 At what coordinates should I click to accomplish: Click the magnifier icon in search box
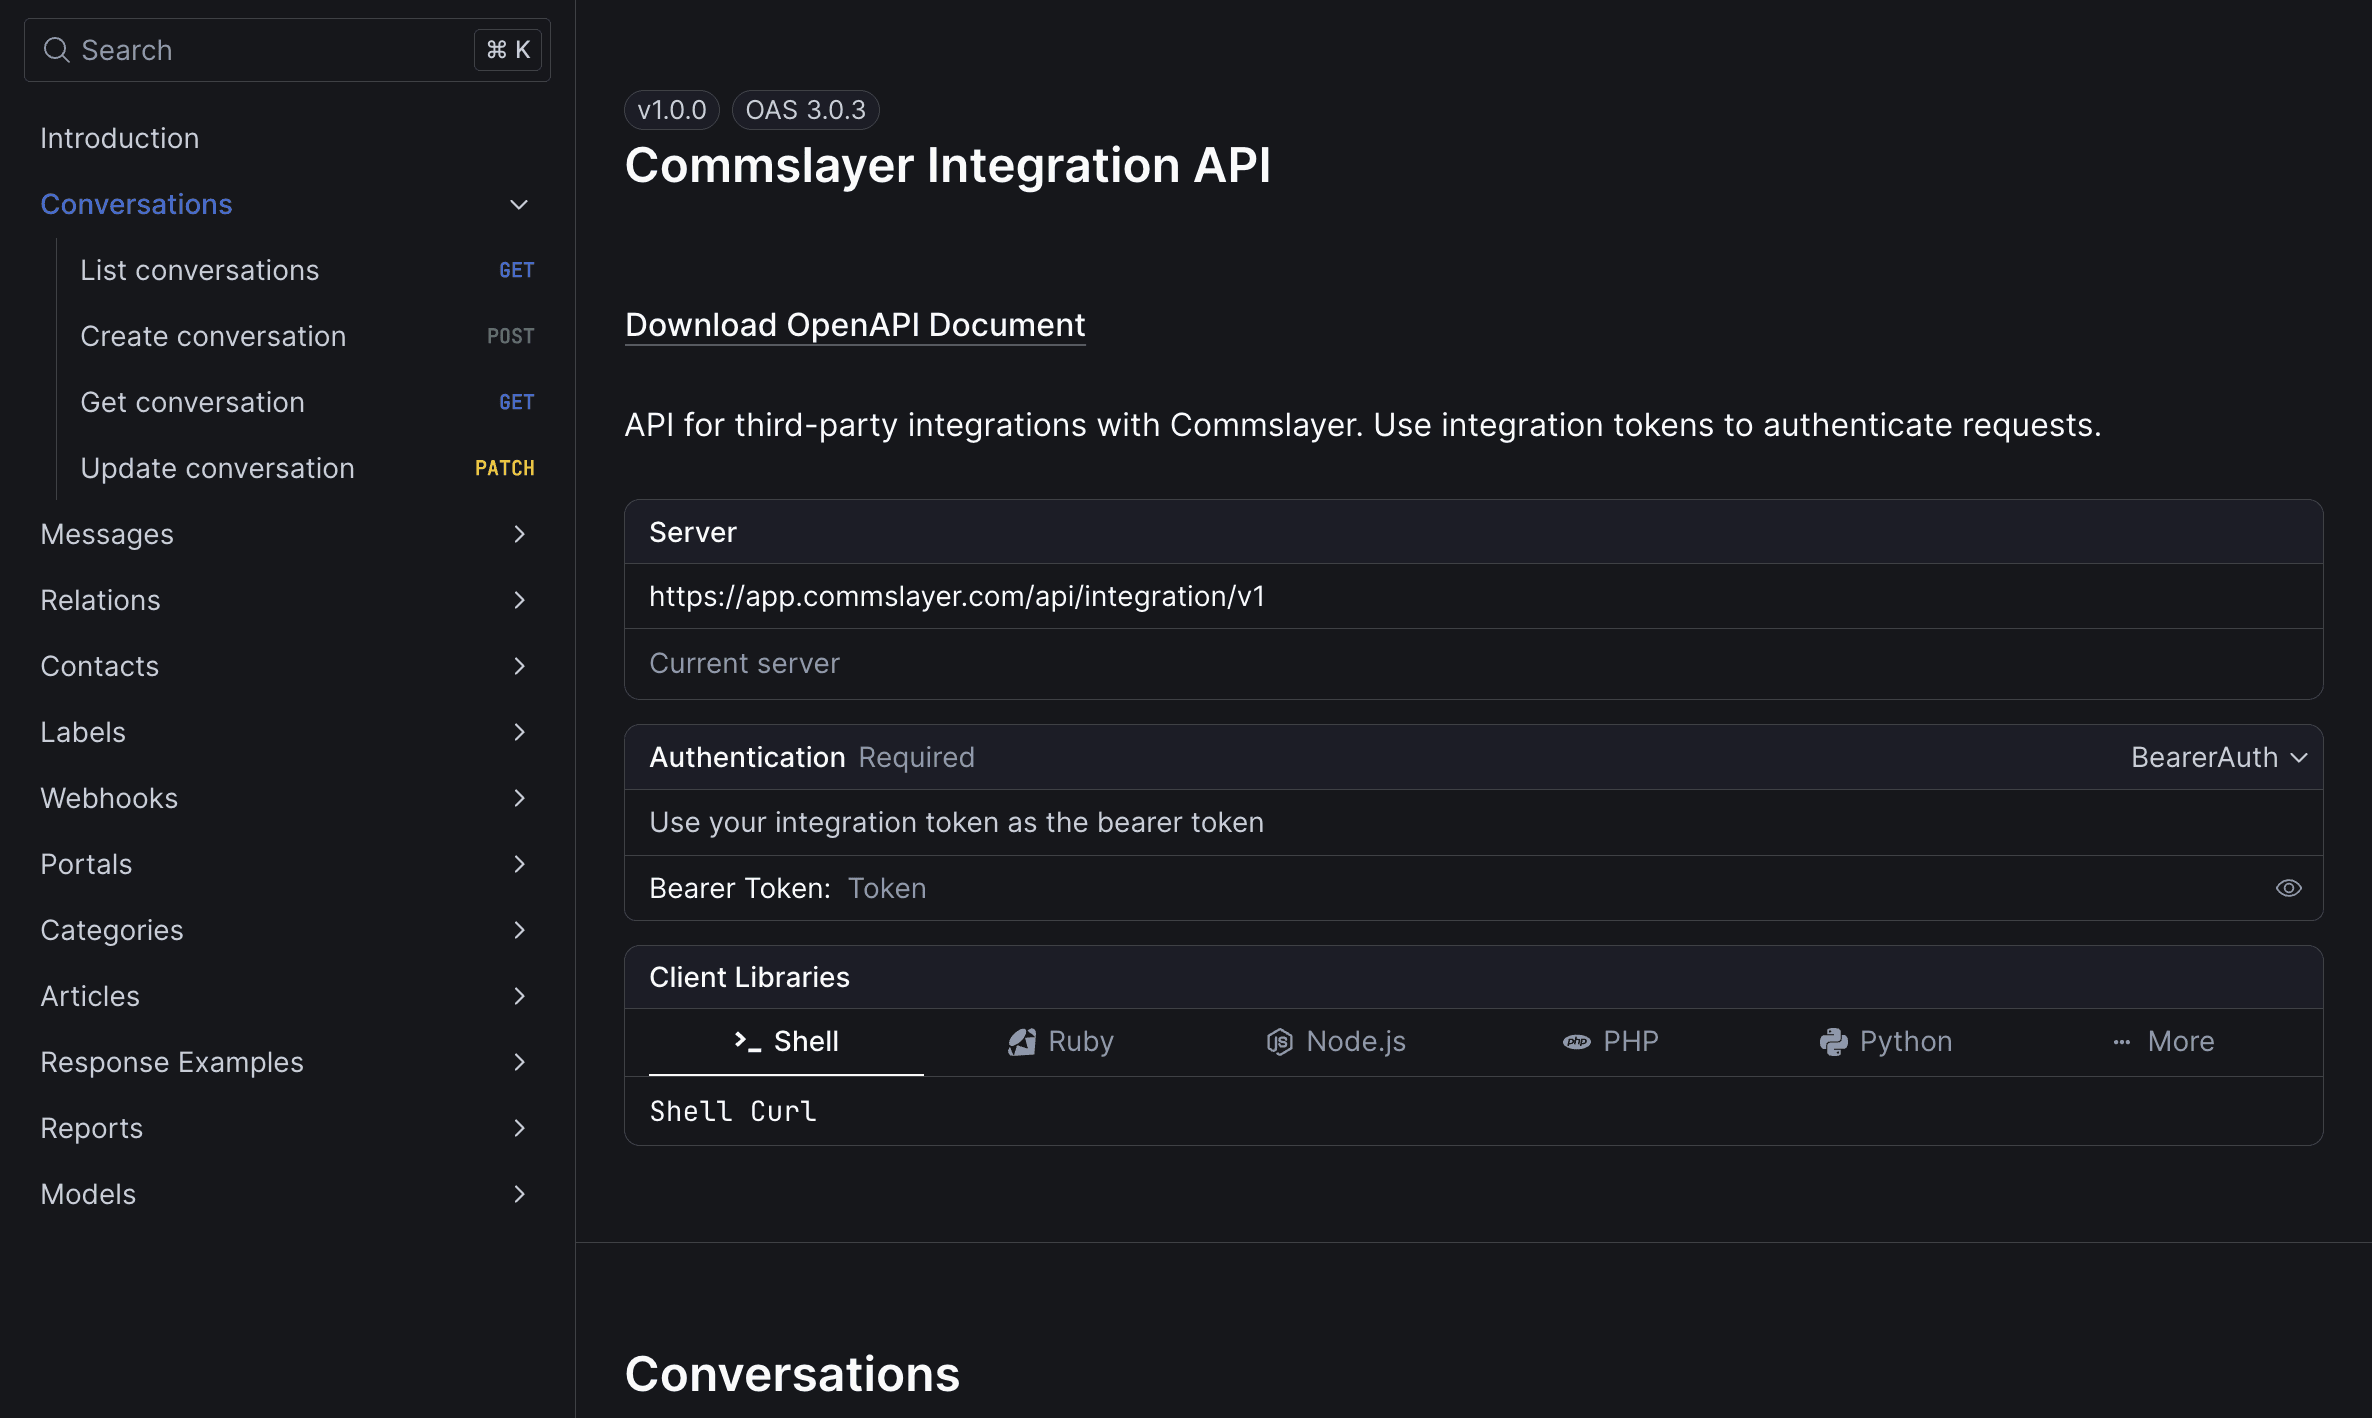tap(57, 50)
